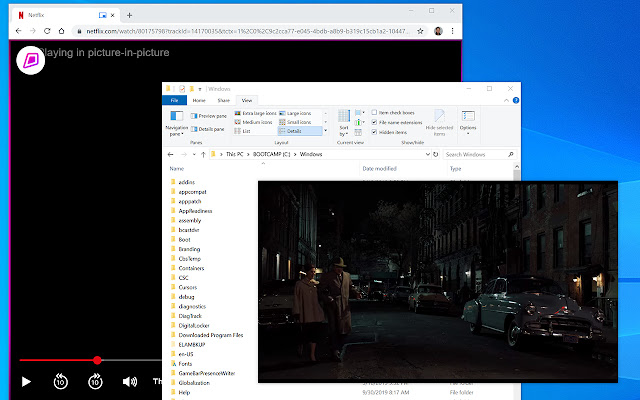Click the Type column header
The image size is (640, 400).
(x=456, y=168)
